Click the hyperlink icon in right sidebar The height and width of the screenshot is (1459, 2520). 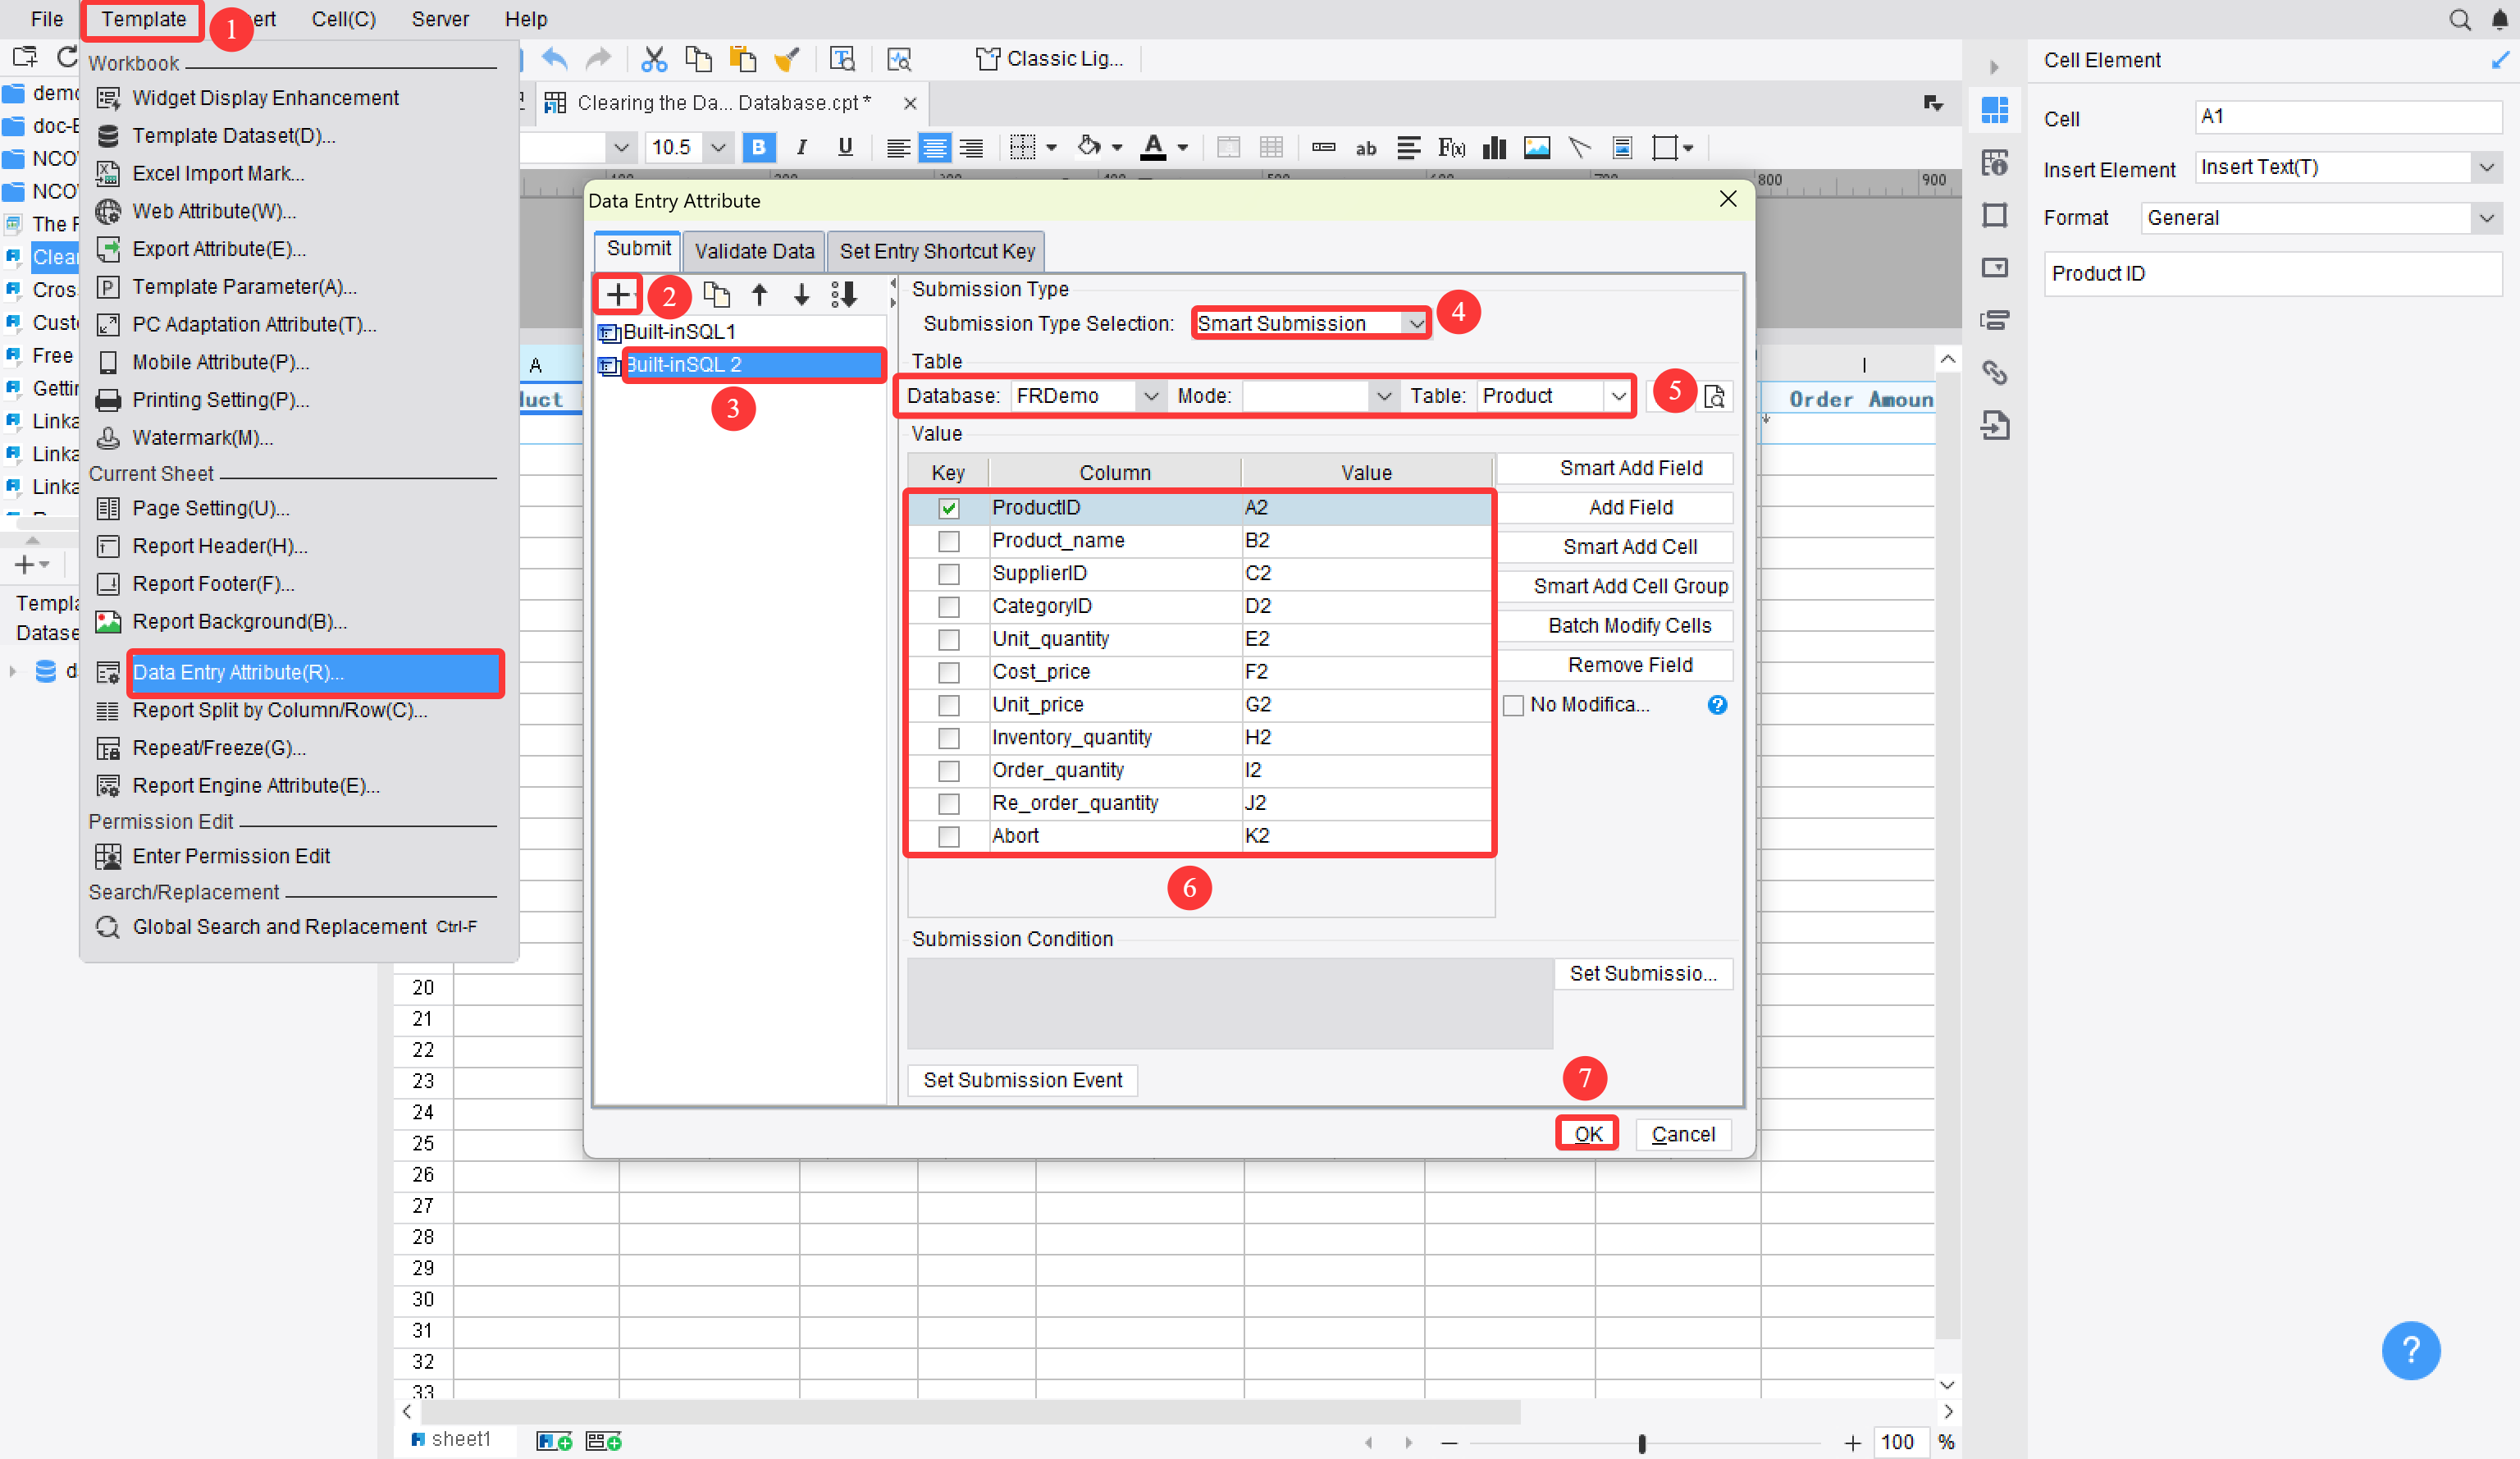click(1995, 373)
